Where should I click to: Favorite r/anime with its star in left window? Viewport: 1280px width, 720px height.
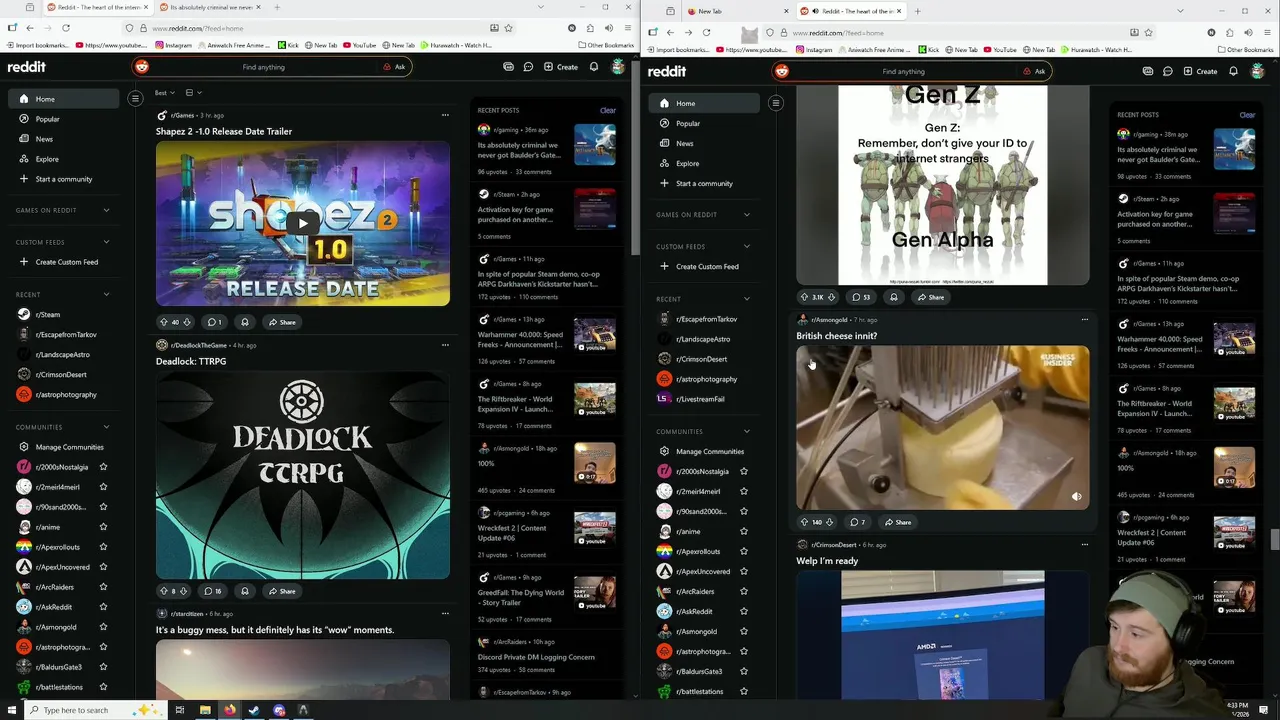103,527
